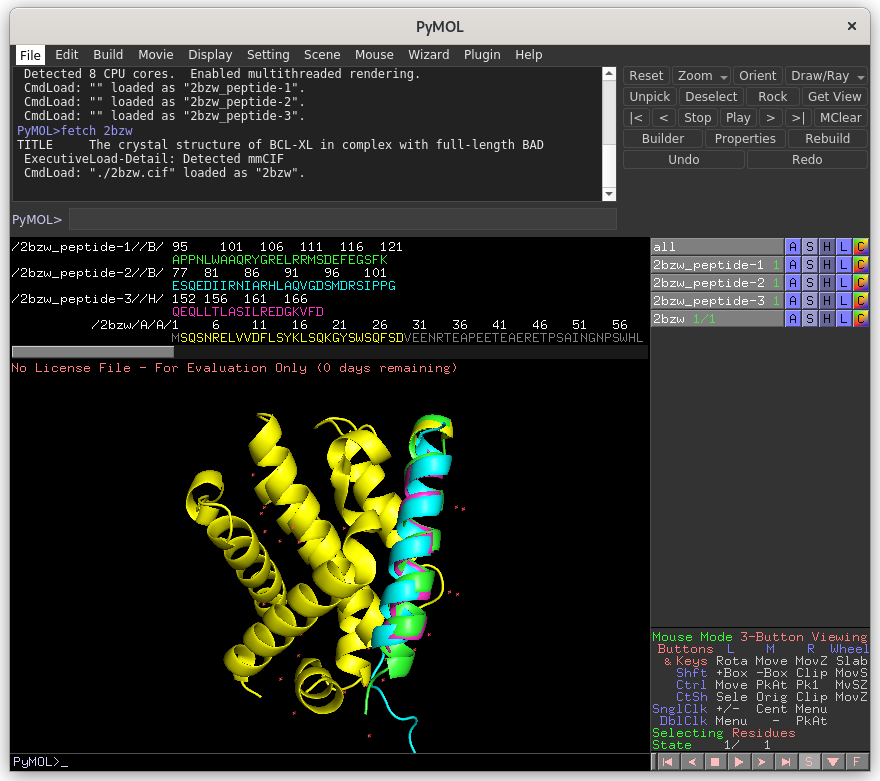Open Action menu for 2bzw_peptide-2
Screen dimensions: 880x781
792,282
